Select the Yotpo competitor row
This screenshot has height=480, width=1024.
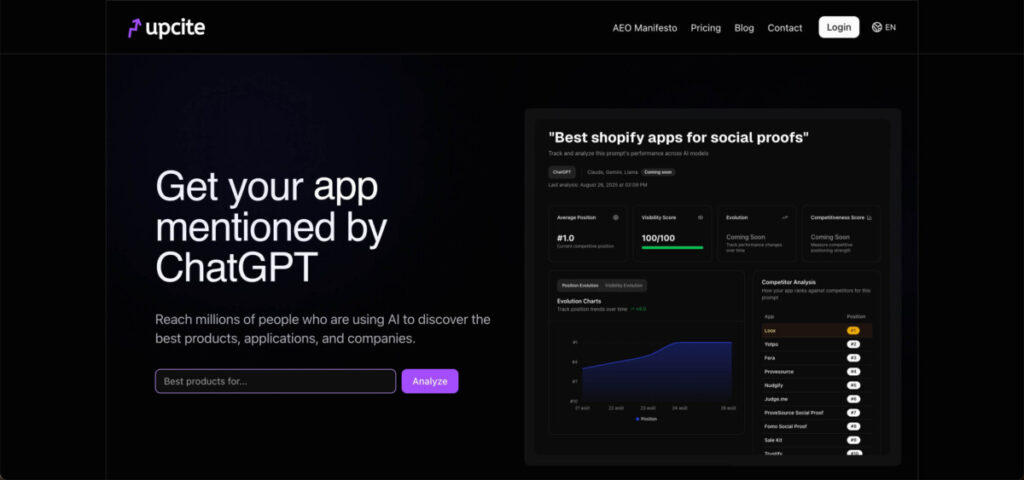tap(816, 344)
